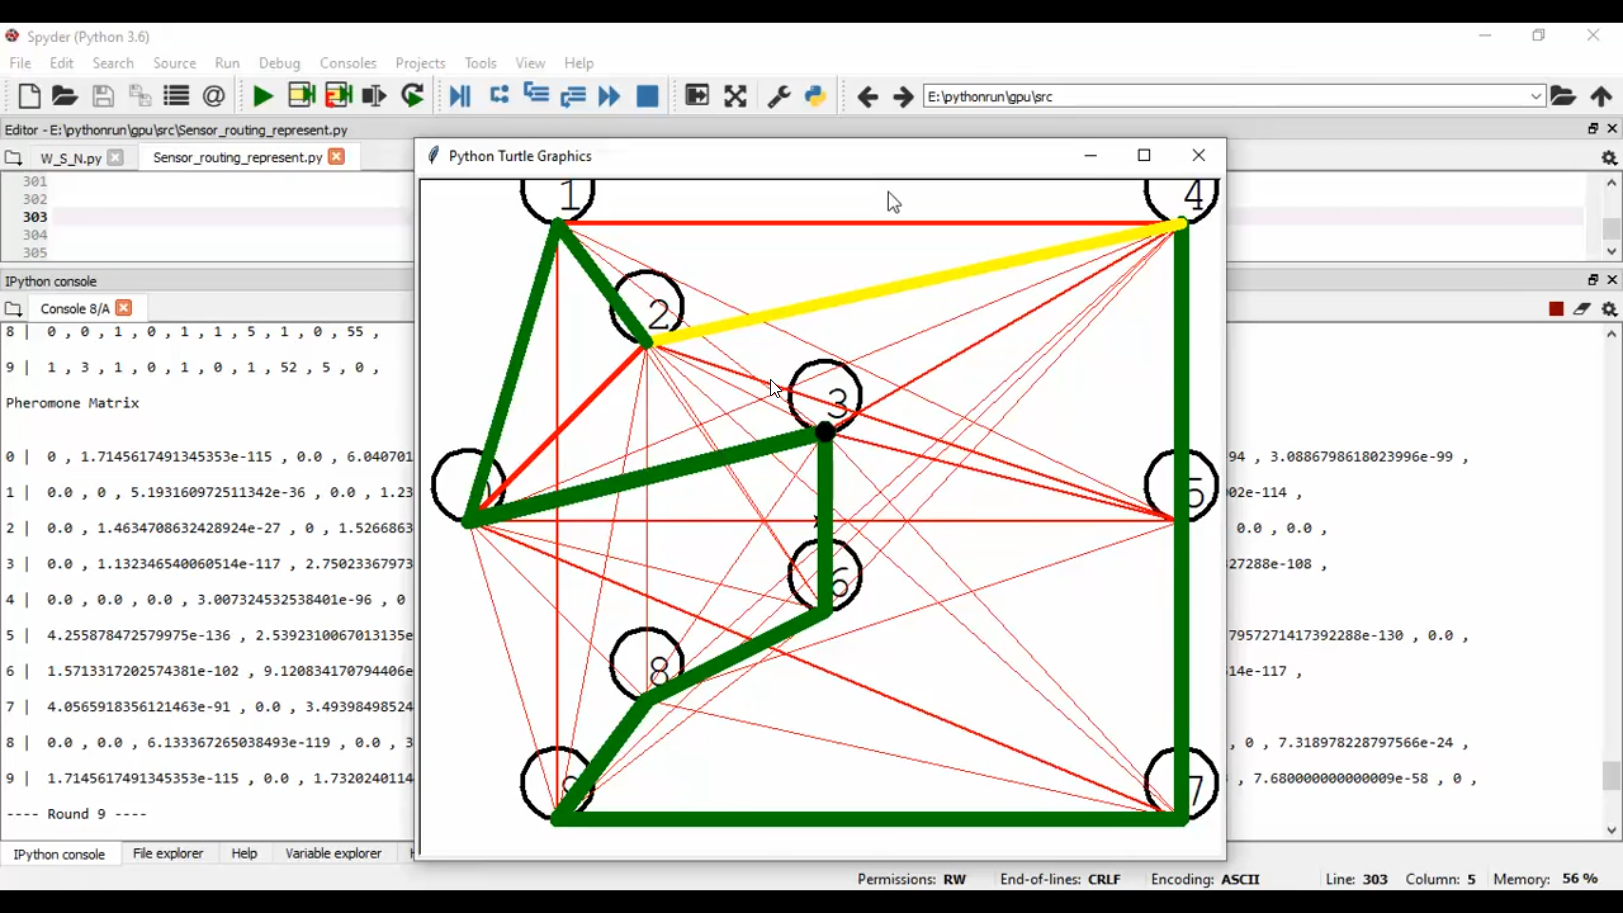This screenshot has height=913, width=1623.
Task: Click the Save file icon
Action: [x=102, y=96]
